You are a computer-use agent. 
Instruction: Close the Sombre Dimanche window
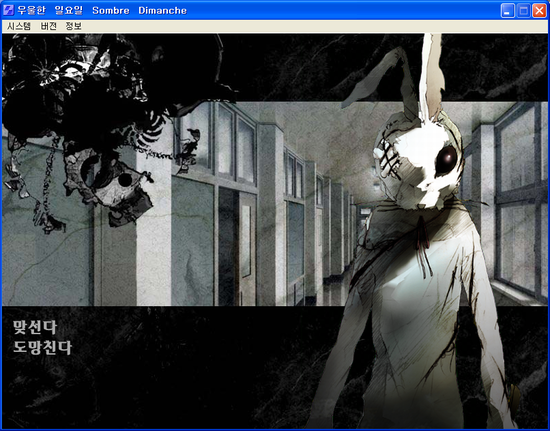[539, 11]
